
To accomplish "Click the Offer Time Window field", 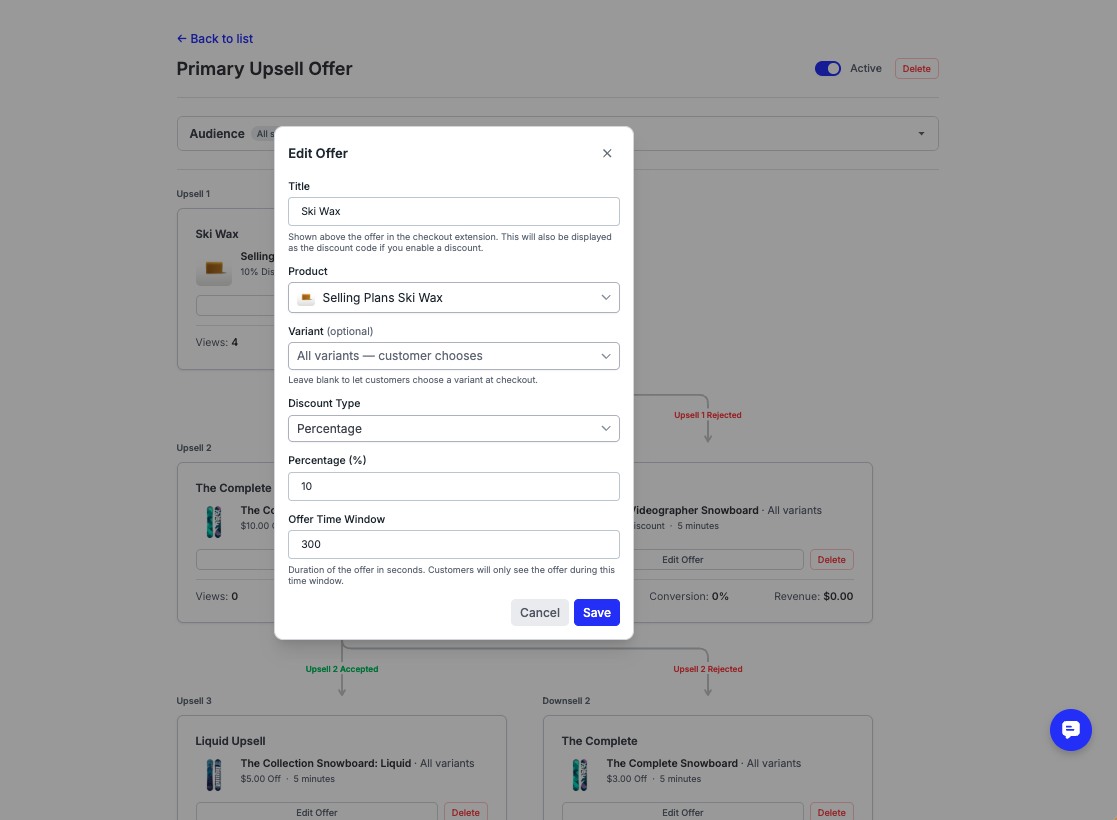I will 454,544.
